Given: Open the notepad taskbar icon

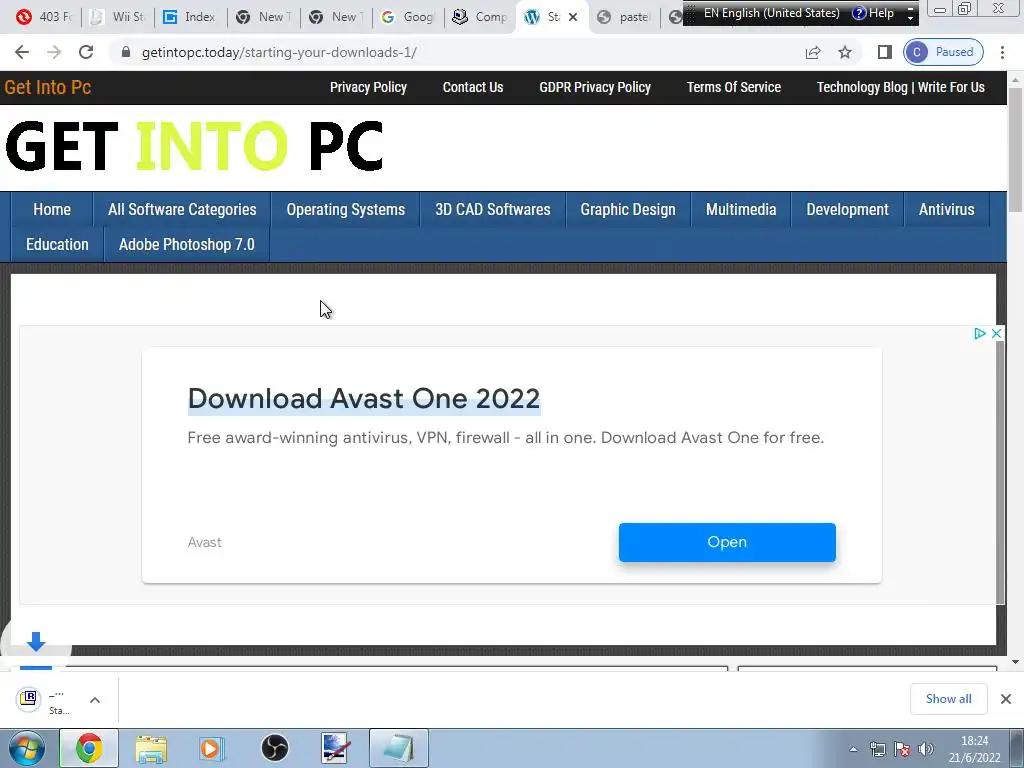Looking at the screenshot, I should tap(399, 748).
